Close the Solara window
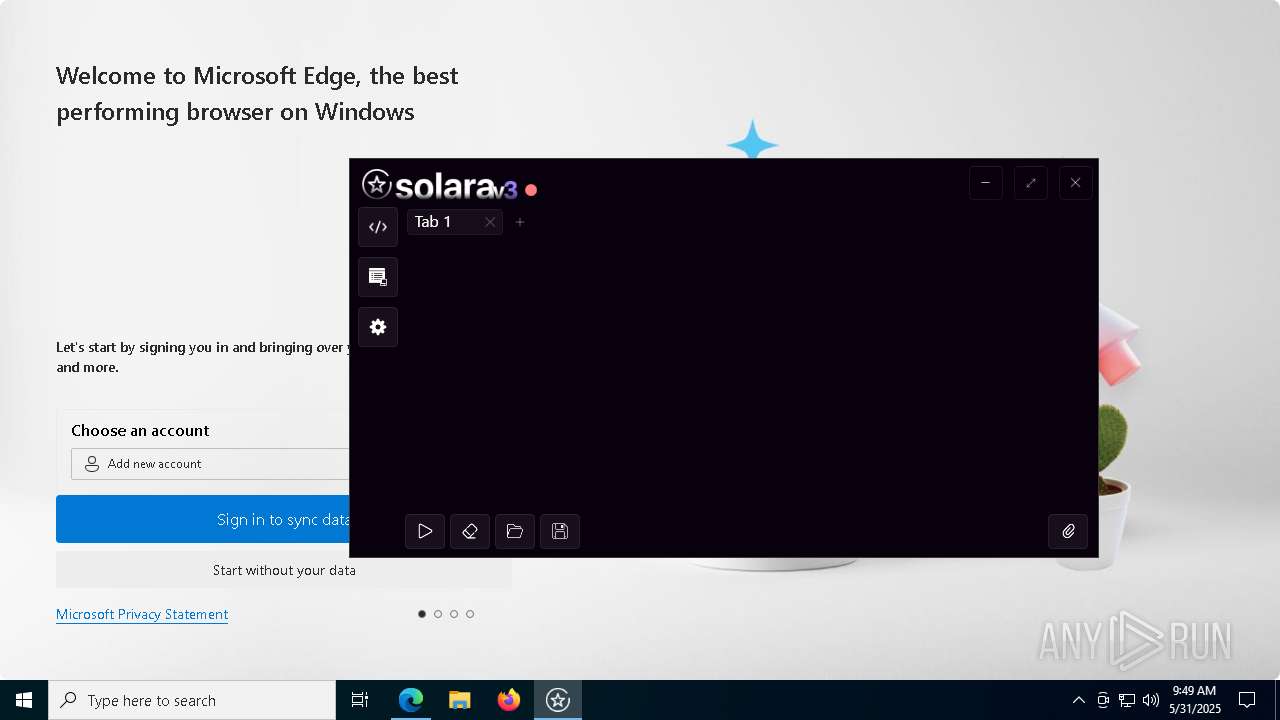Image resolution: width=1280 pixels, height=720 pixels. [x=1075, y=183]
